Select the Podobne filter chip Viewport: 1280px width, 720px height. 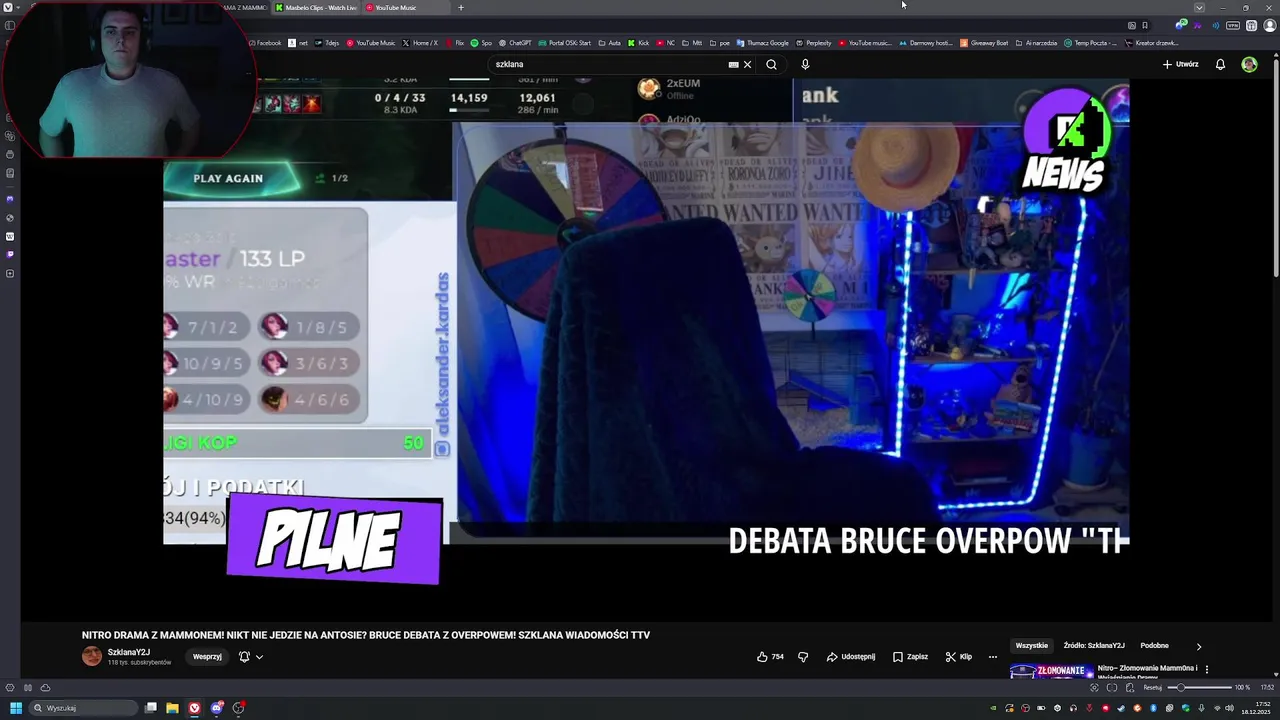point(1154,646)
